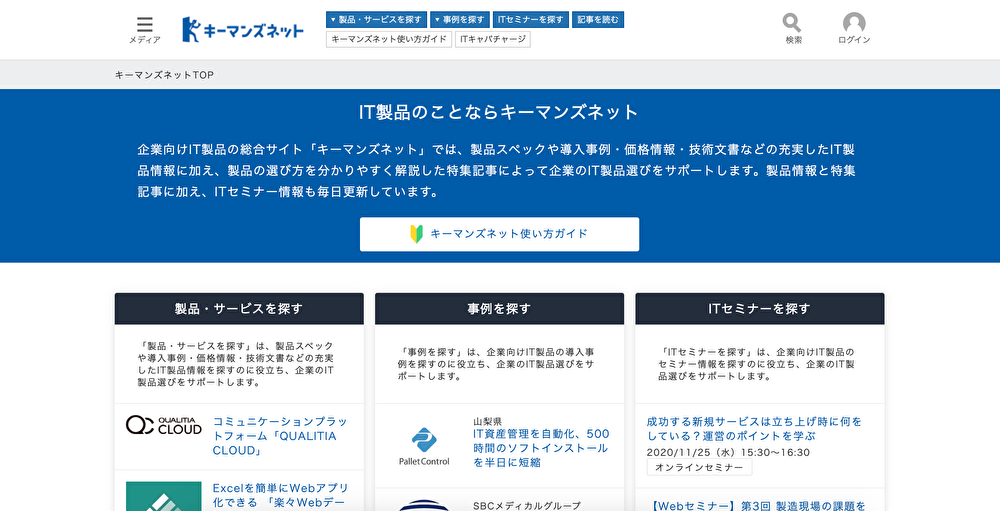Click the キーマンズネット logo
The height and width of the screenshot is (511, 1000).
(x=243, y=29)
